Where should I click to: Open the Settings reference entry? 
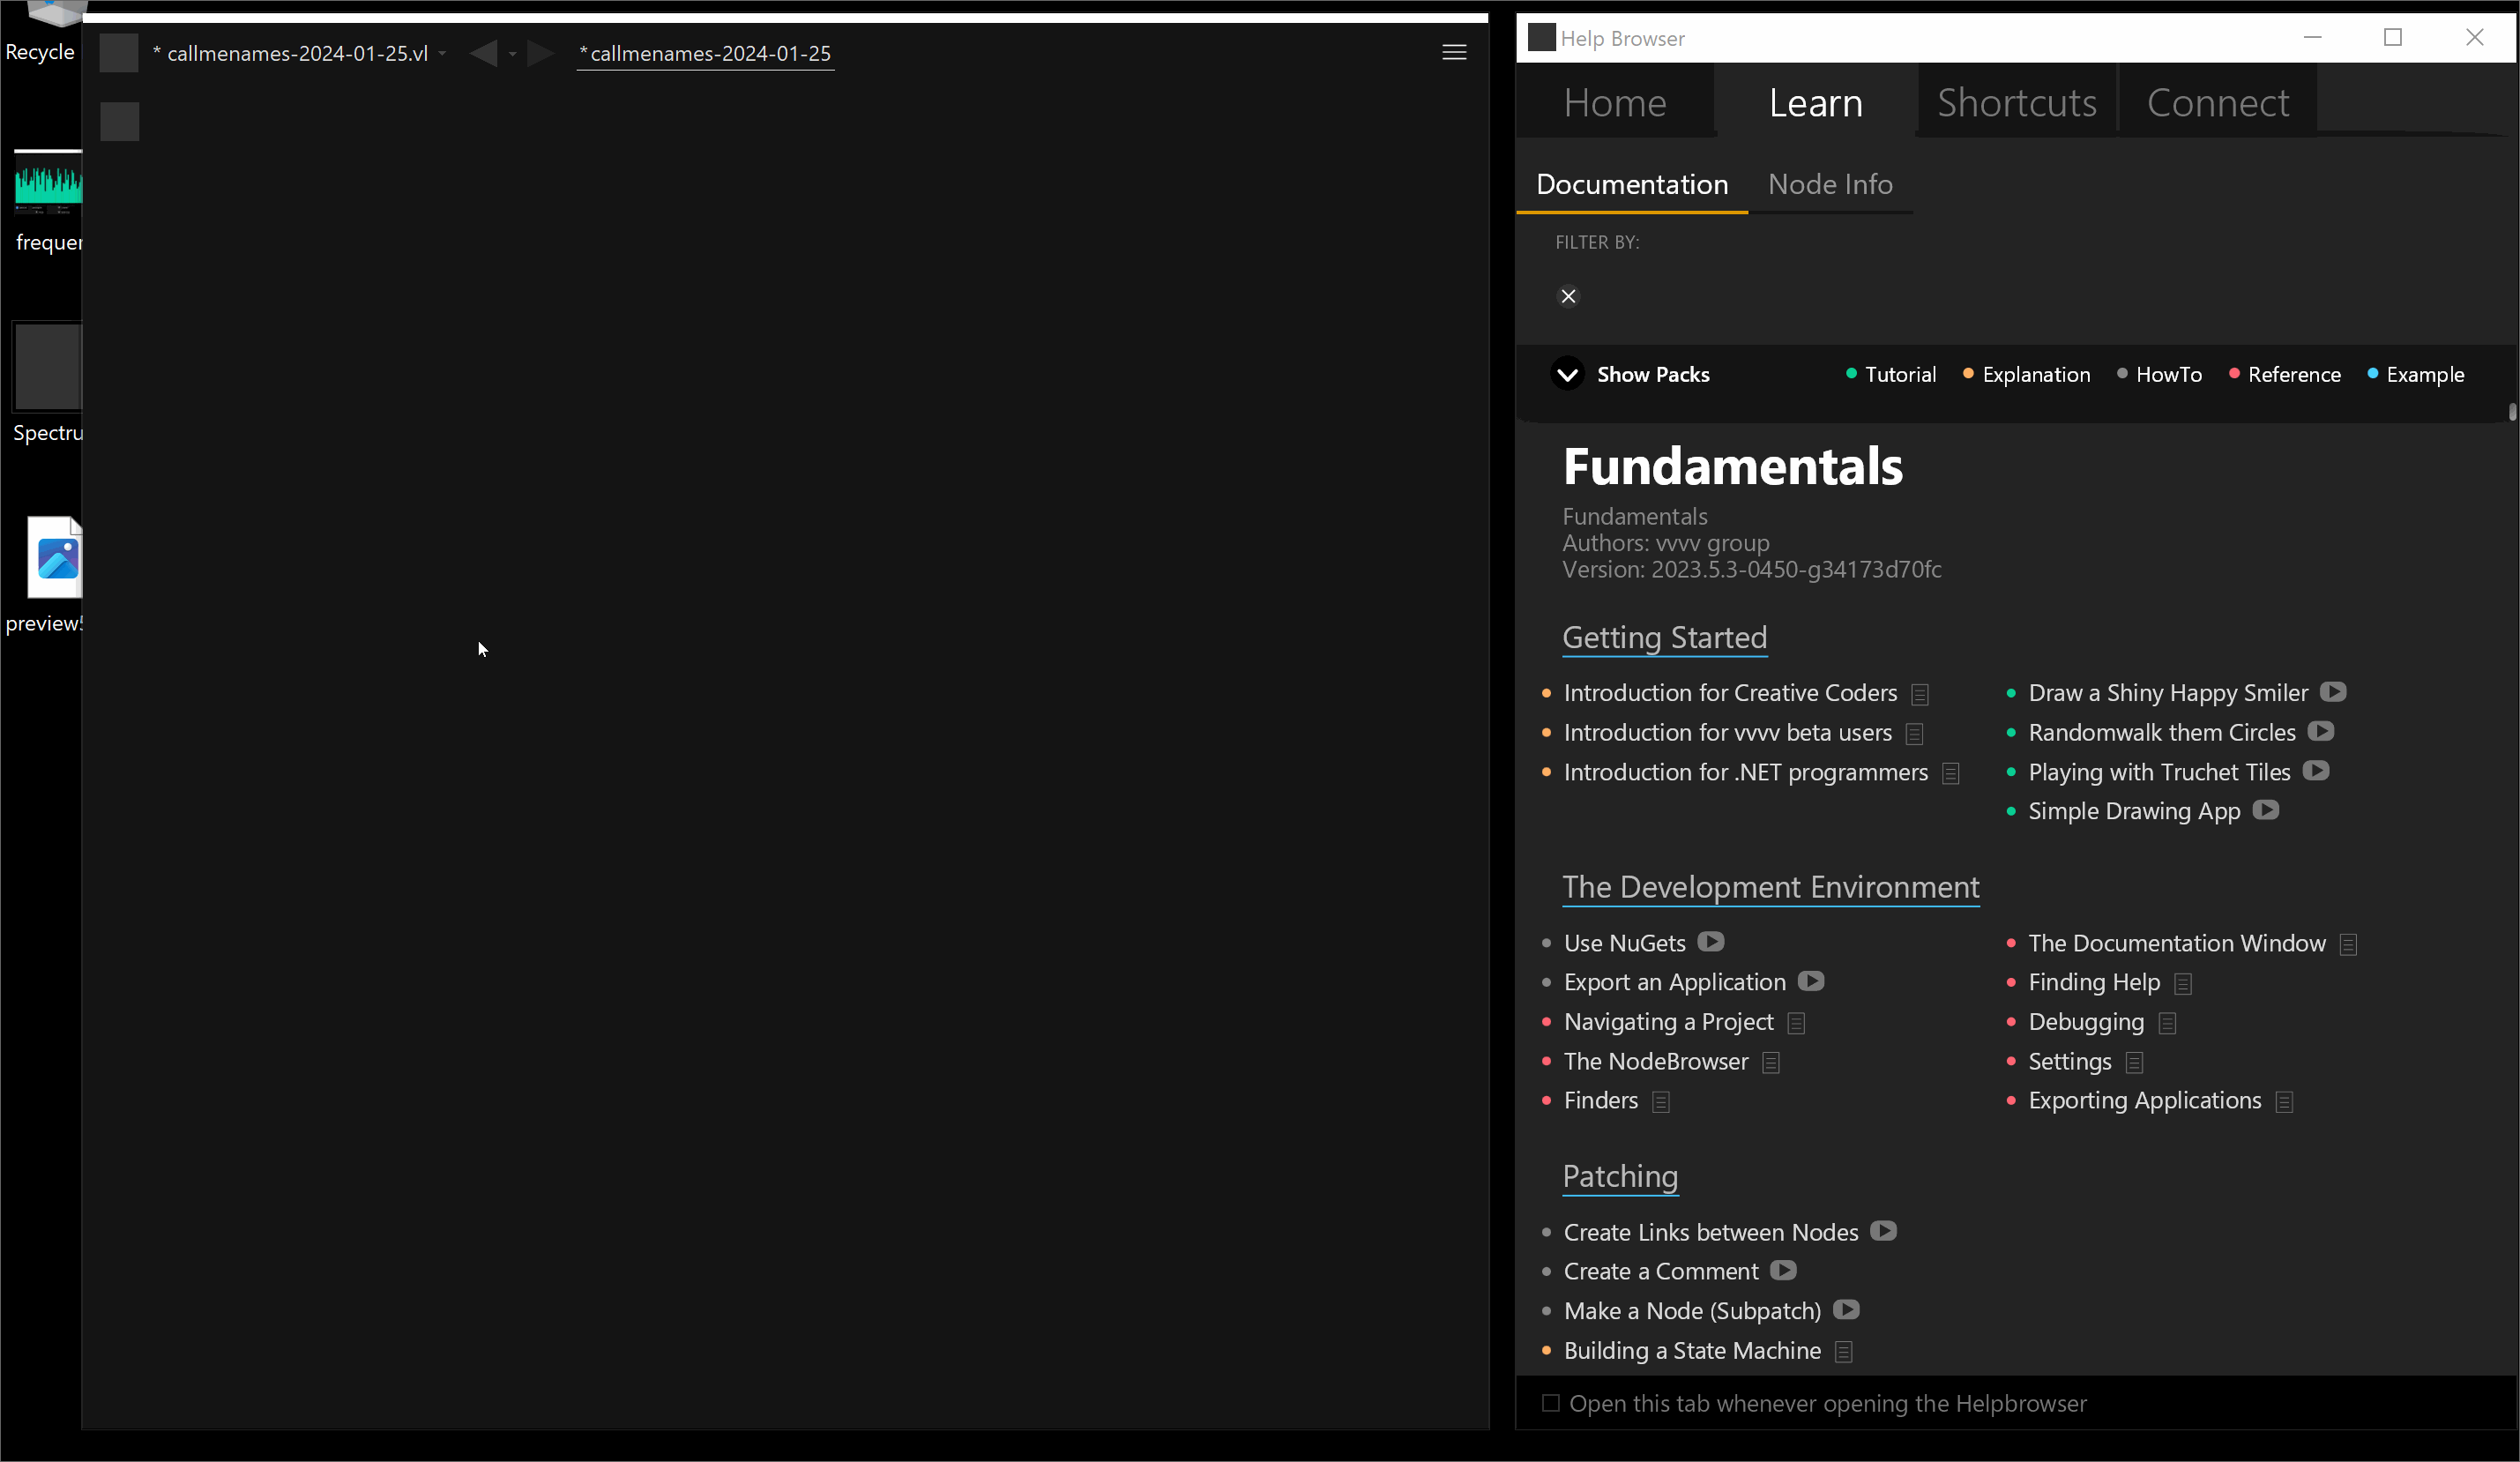[2070, 1061]
